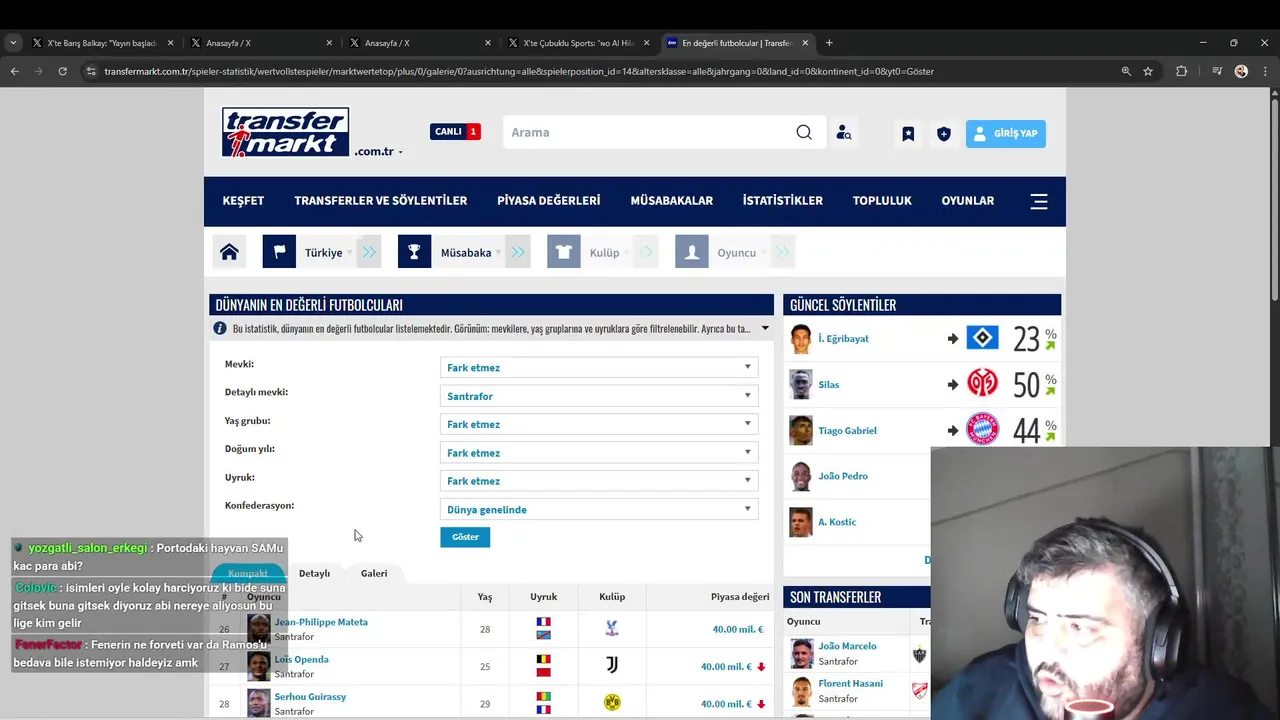Open the browser extensions puzzle icon

click(1181, 71)
